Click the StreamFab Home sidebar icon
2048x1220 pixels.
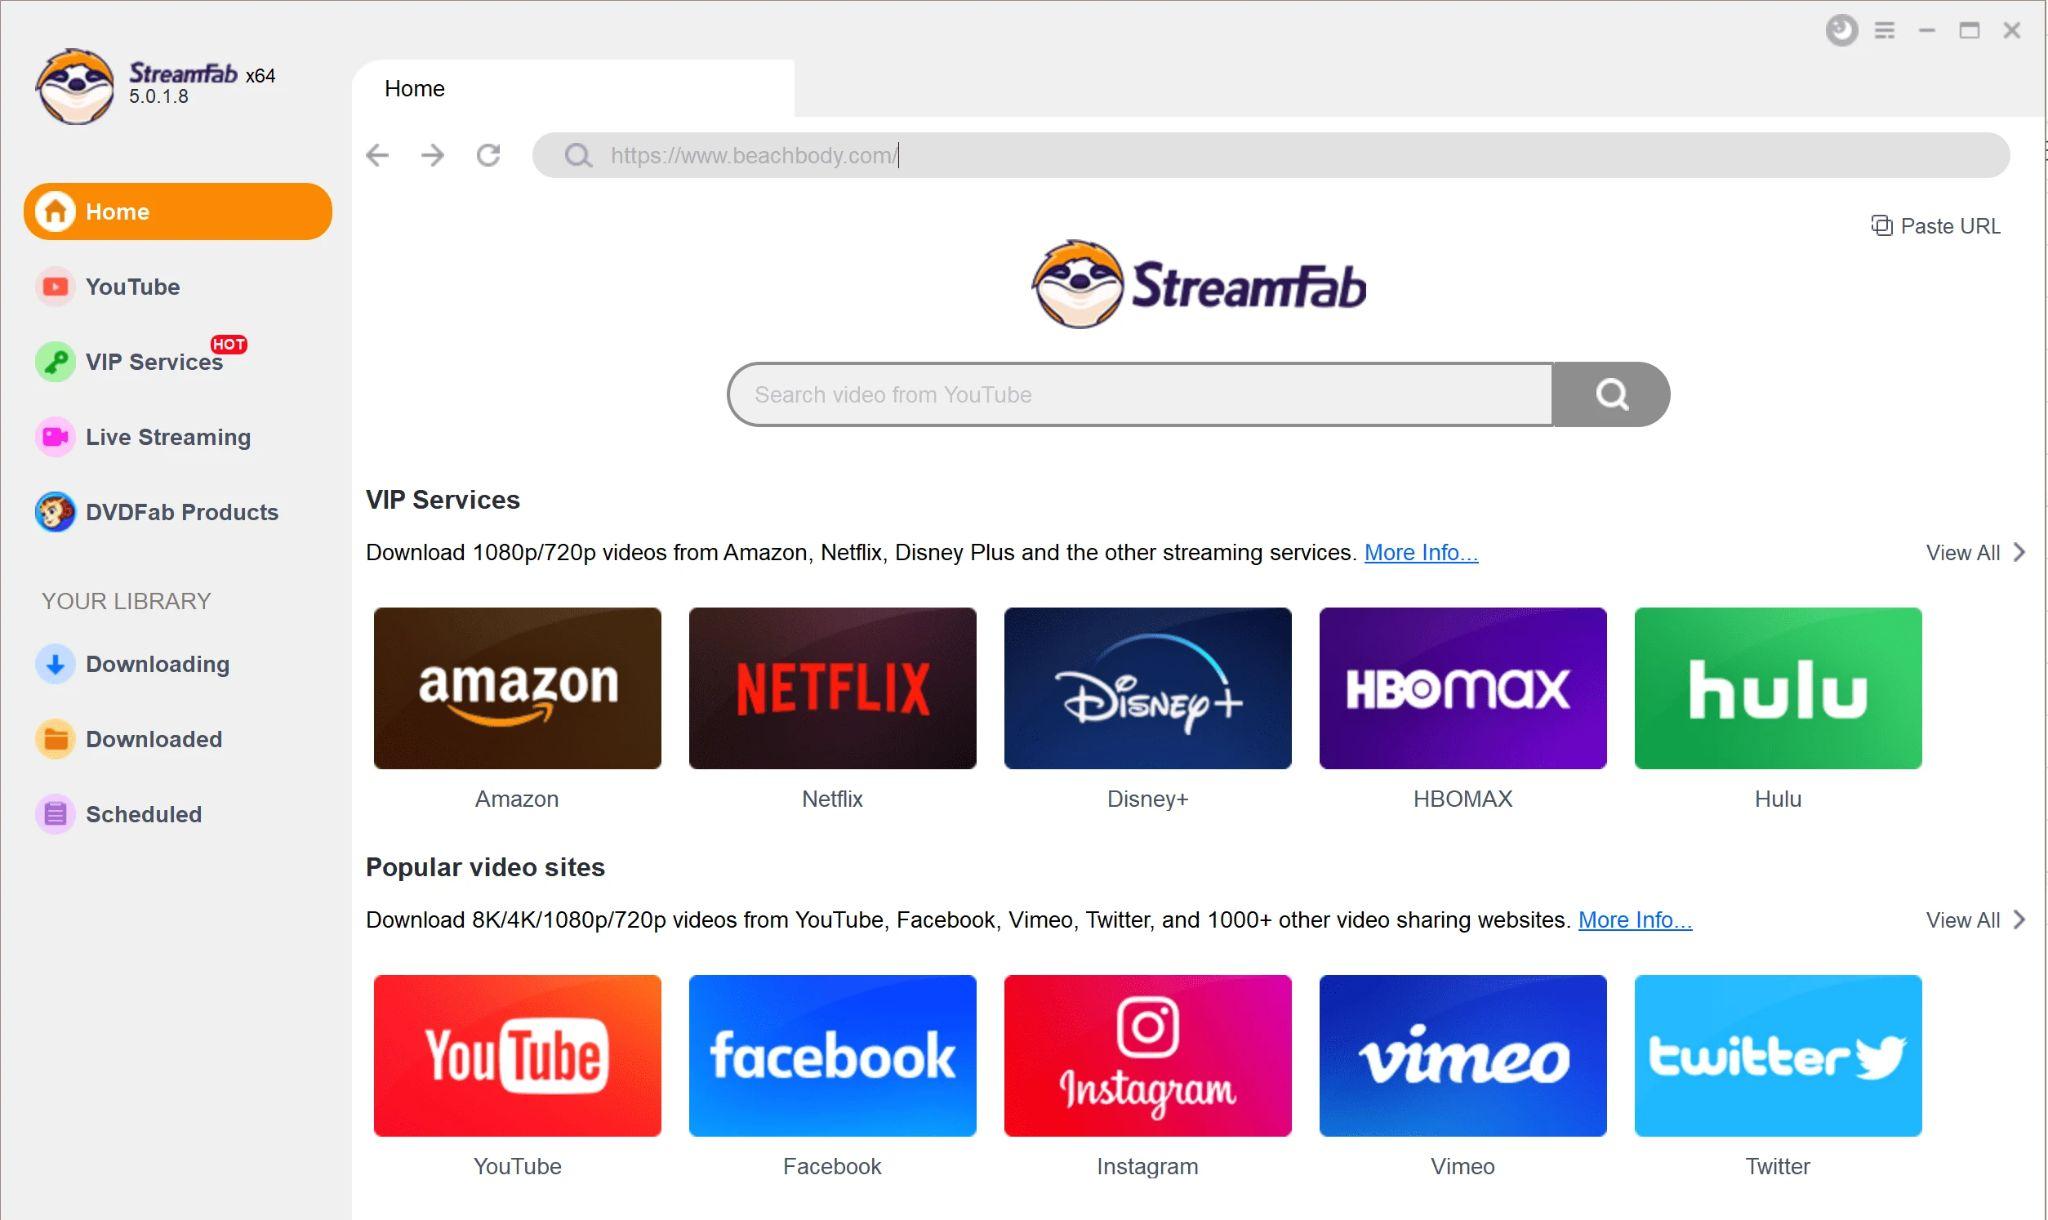[52, 211]
